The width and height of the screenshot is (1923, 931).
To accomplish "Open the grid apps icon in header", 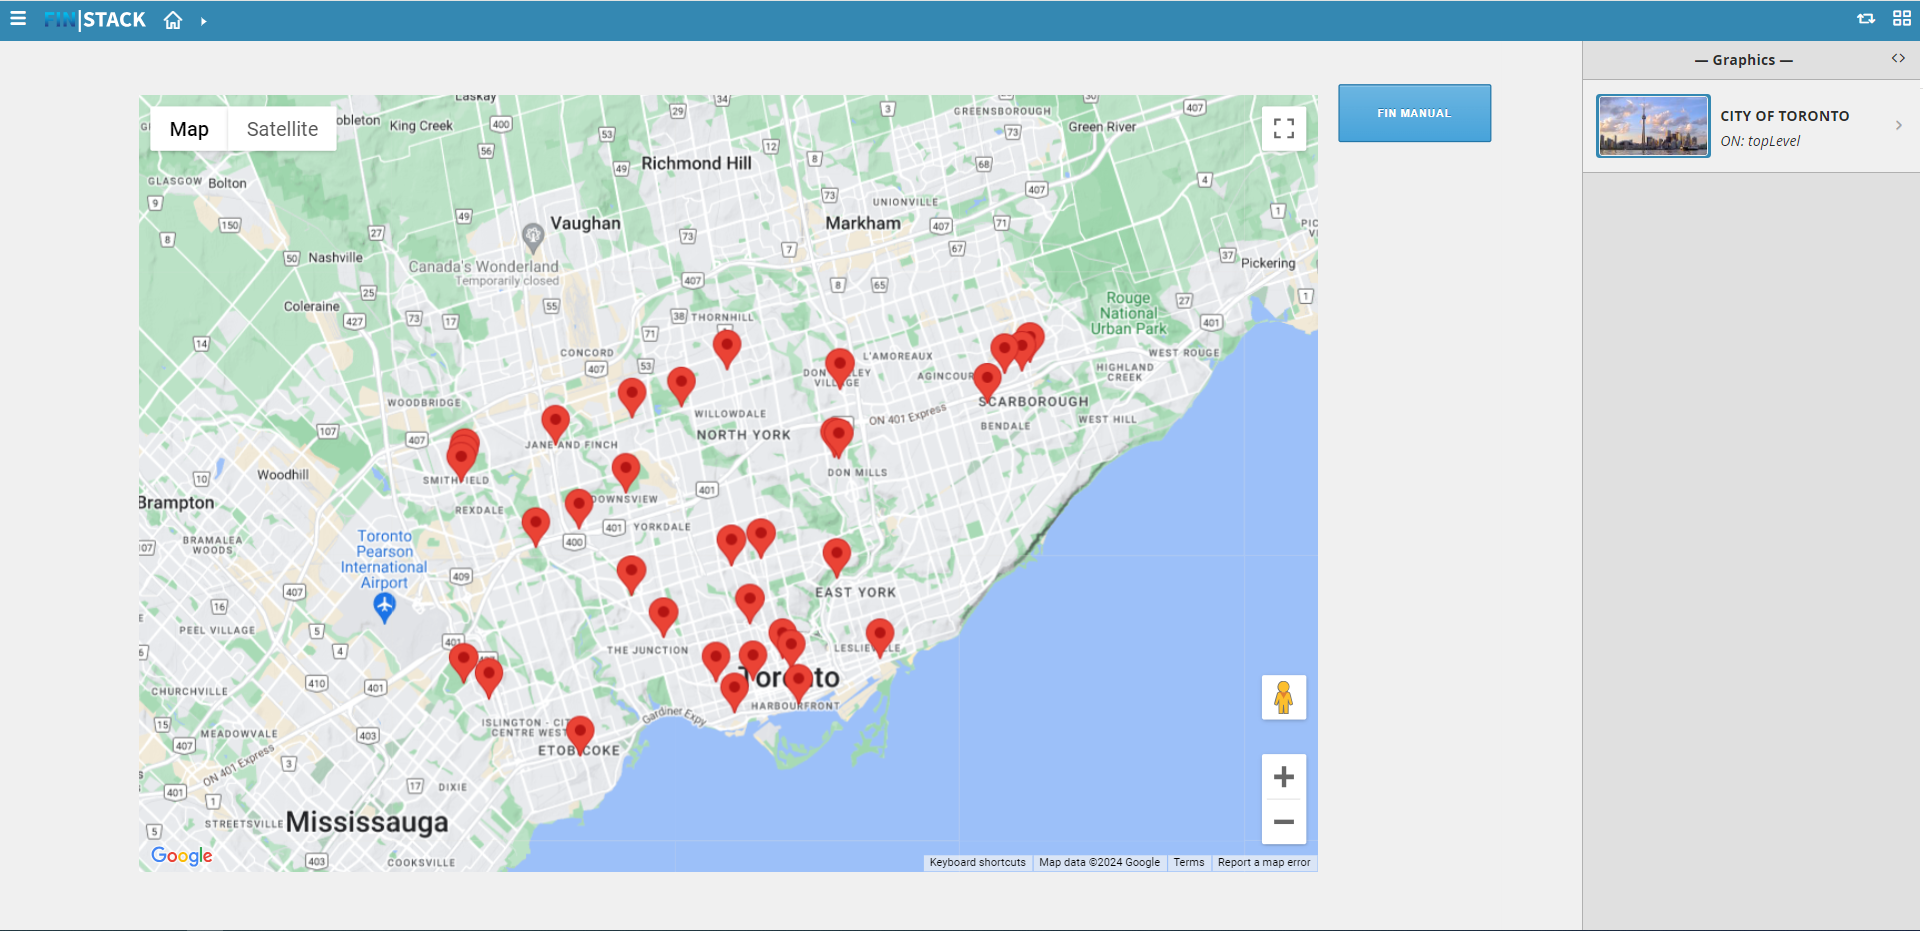I will pos(1902,19).
